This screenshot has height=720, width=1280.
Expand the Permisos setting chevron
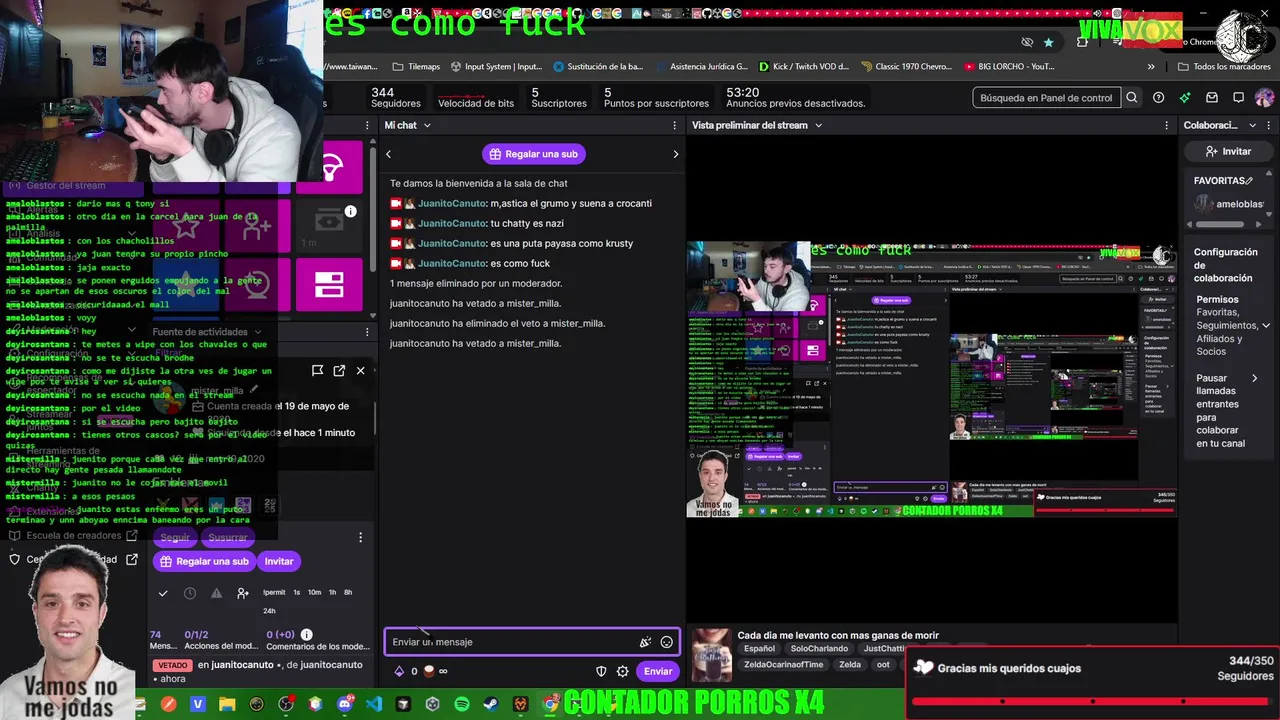pyautogui.click(x=1266, y=326)
